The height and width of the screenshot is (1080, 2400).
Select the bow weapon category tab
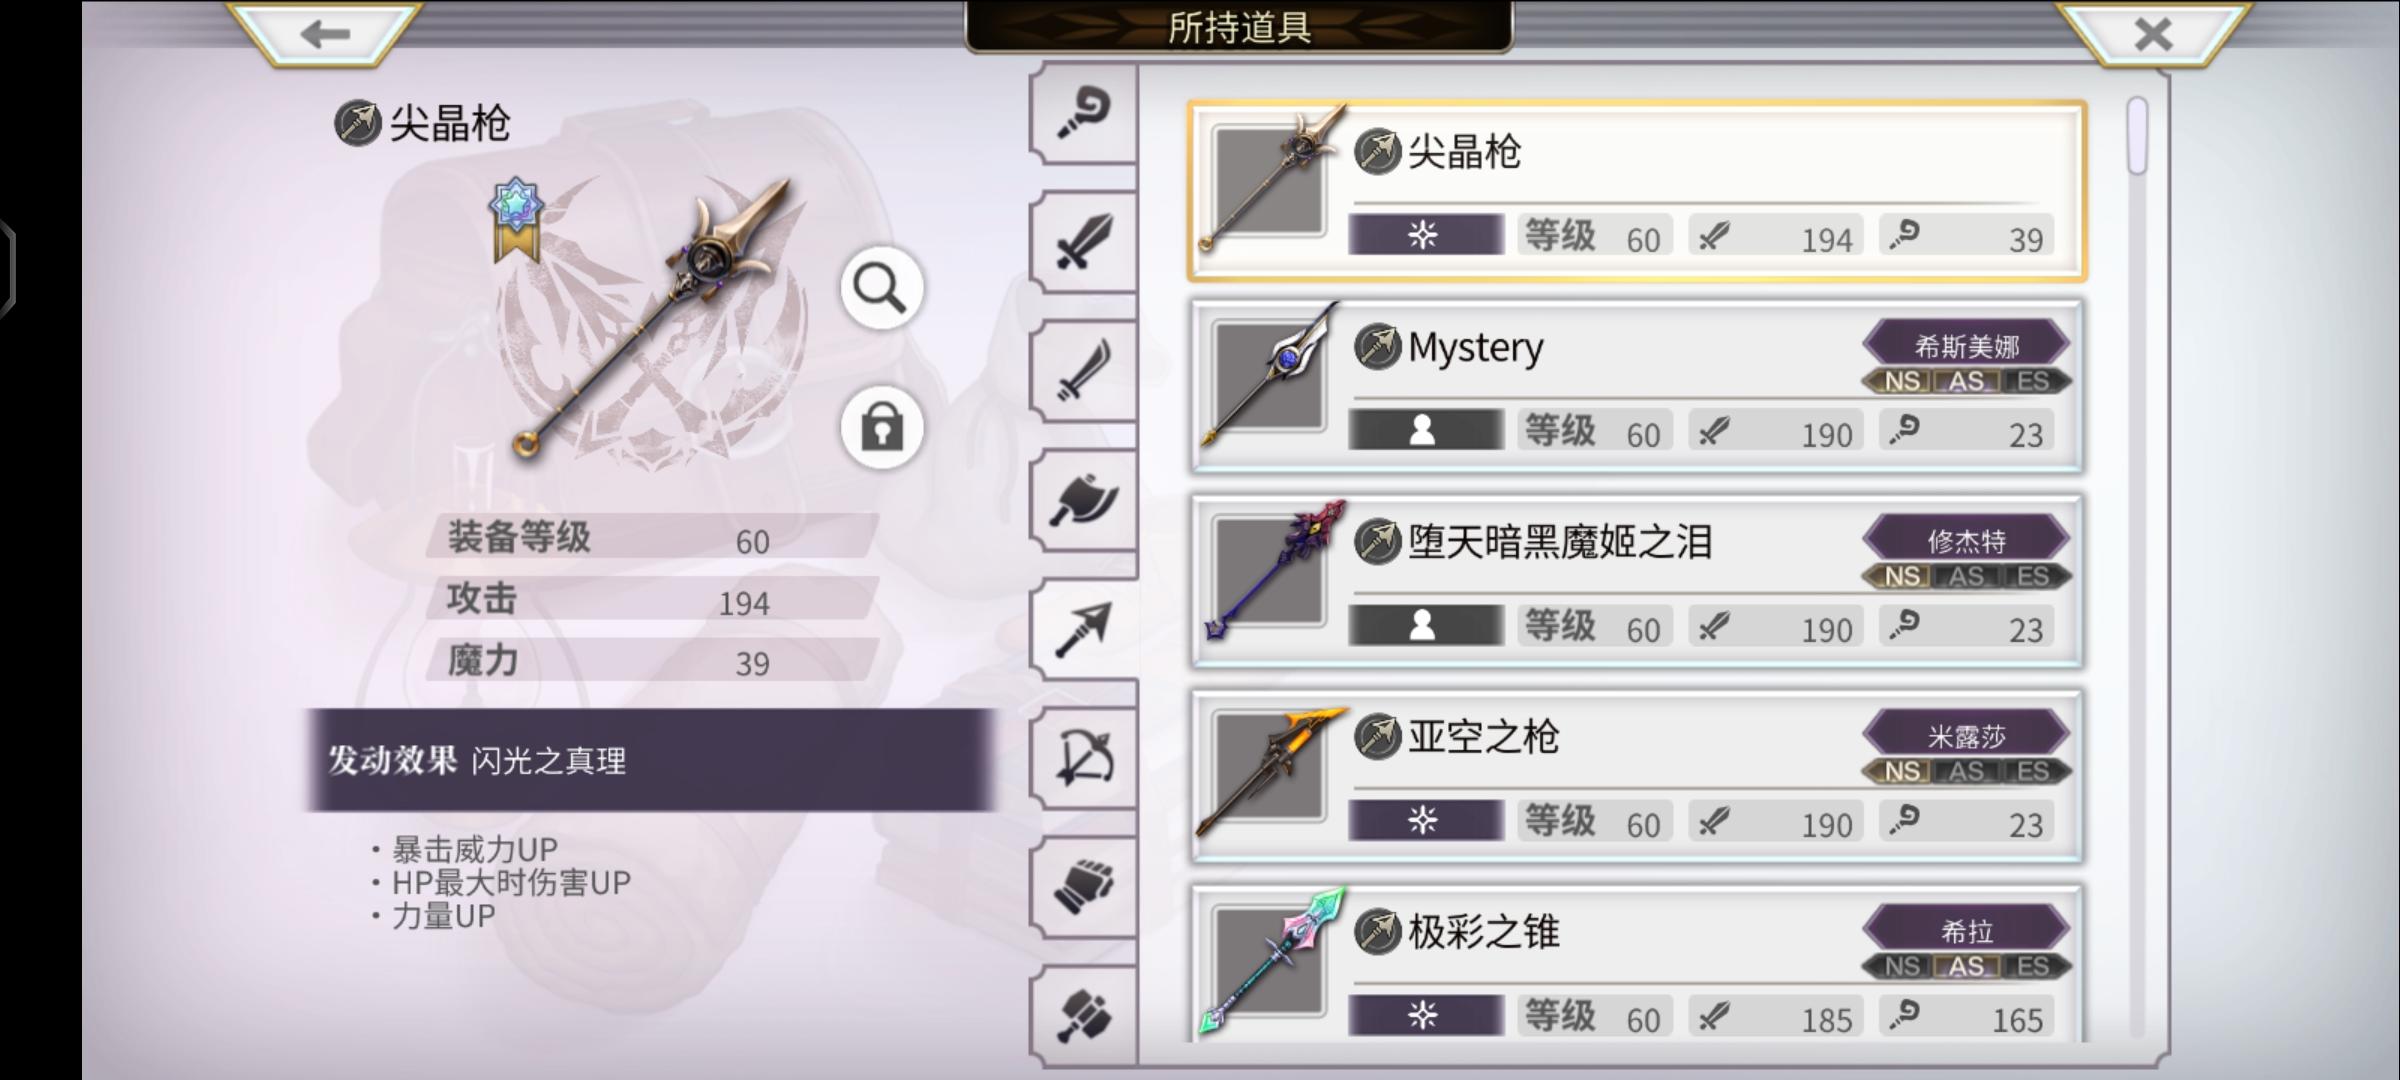coord(1084,759)
